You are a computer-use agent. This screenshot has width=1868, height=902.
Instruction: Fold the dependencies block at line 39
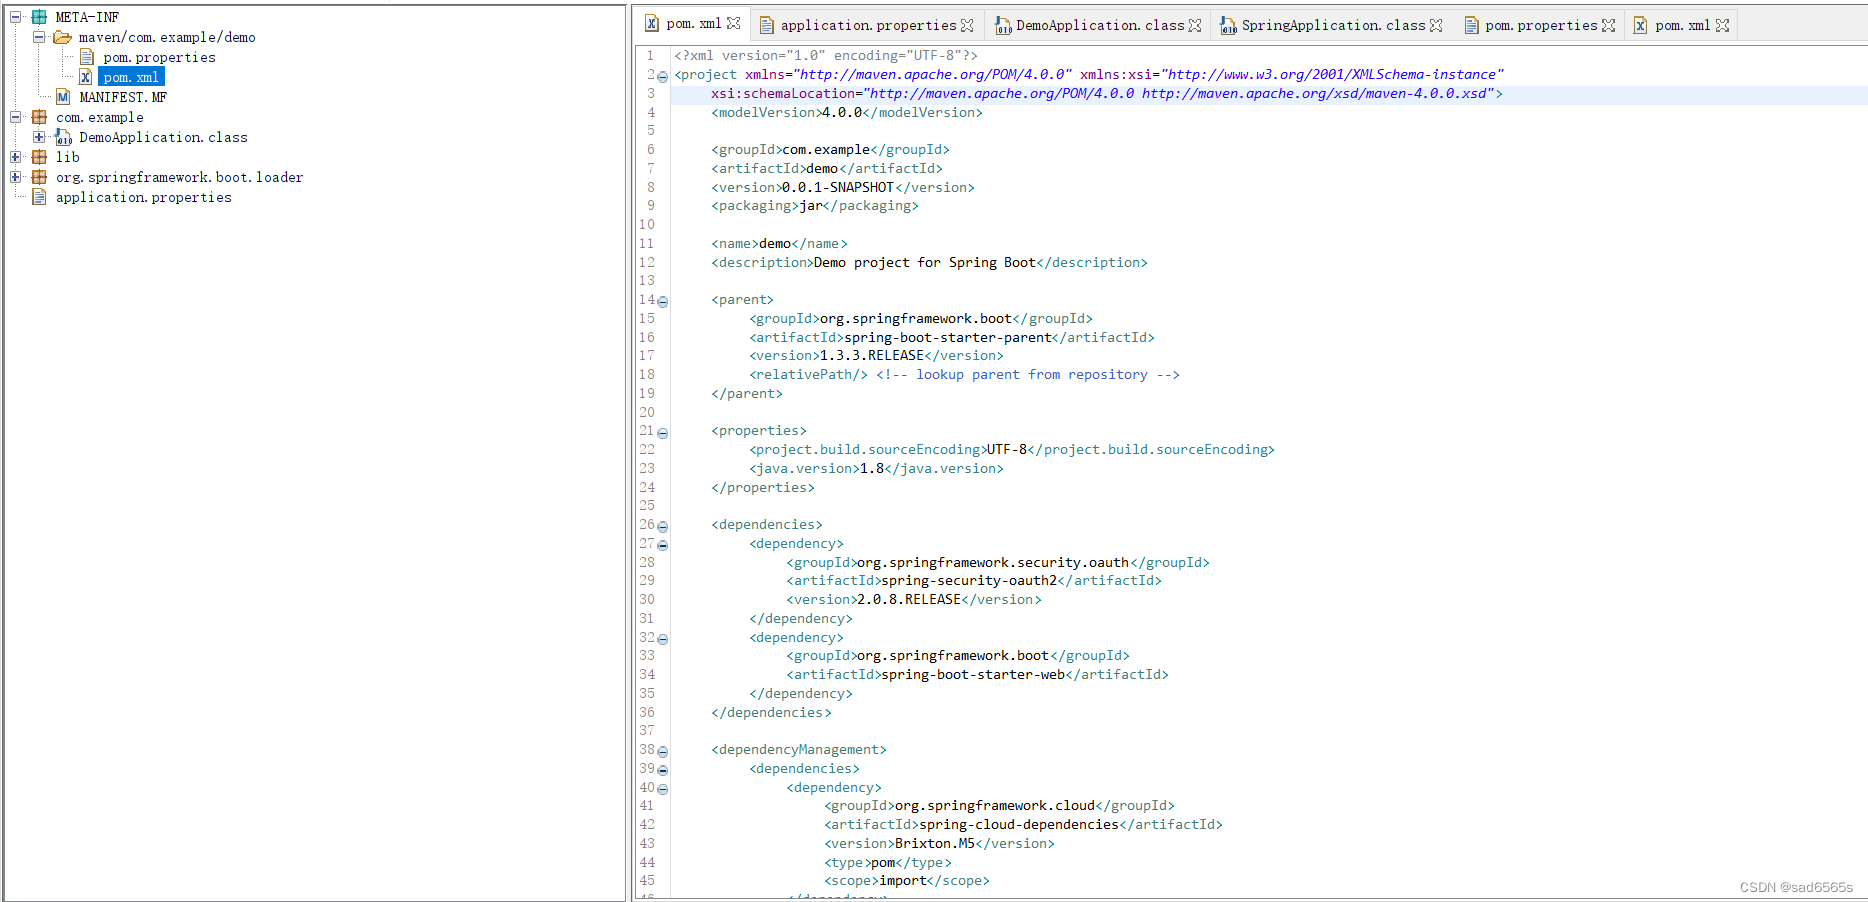click(x=663, y=771)
